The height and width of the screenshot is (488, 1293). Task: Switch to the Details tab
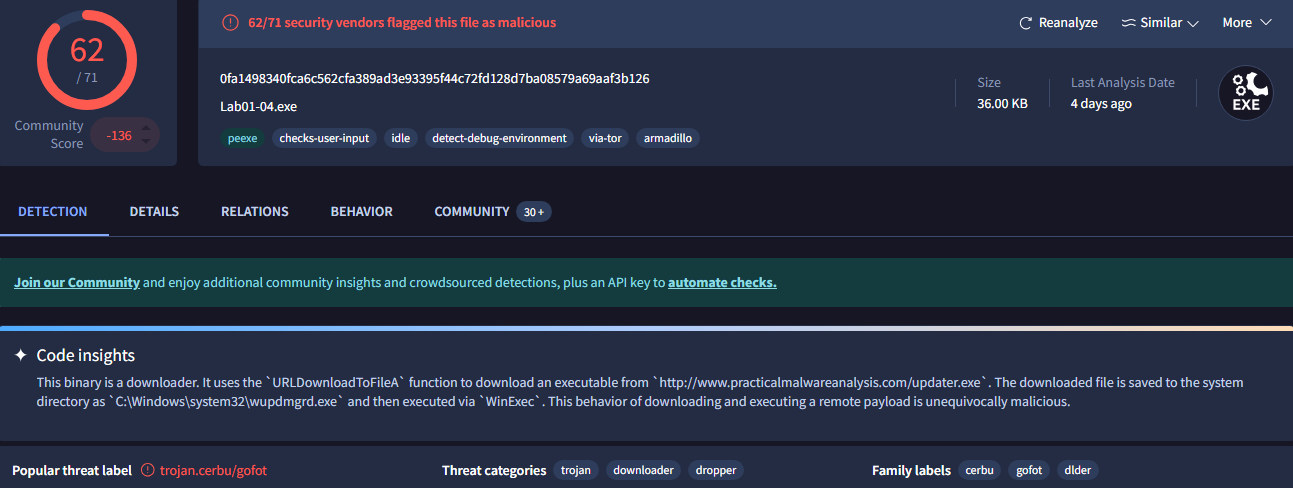pyautogui.click(x=154, y=212)
